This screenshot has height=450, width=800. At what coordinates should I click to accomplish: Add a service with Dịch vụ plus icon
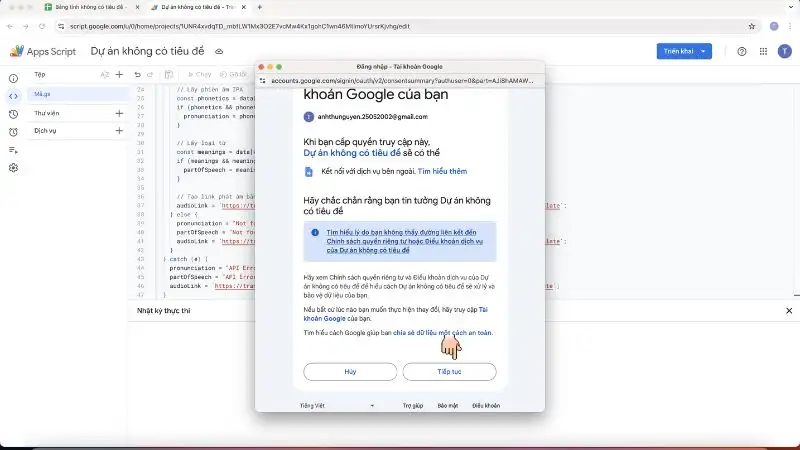coord(119,131)
